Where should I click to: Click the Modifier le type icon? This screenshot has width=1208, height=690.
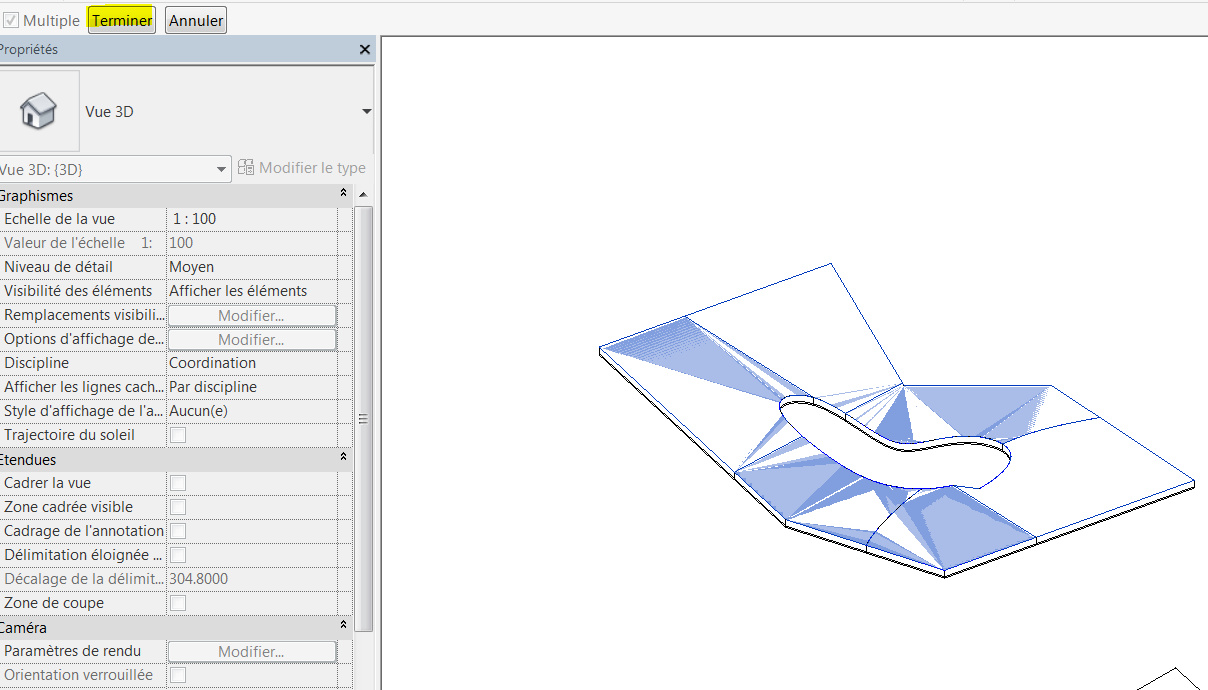[x=246, y=168]
